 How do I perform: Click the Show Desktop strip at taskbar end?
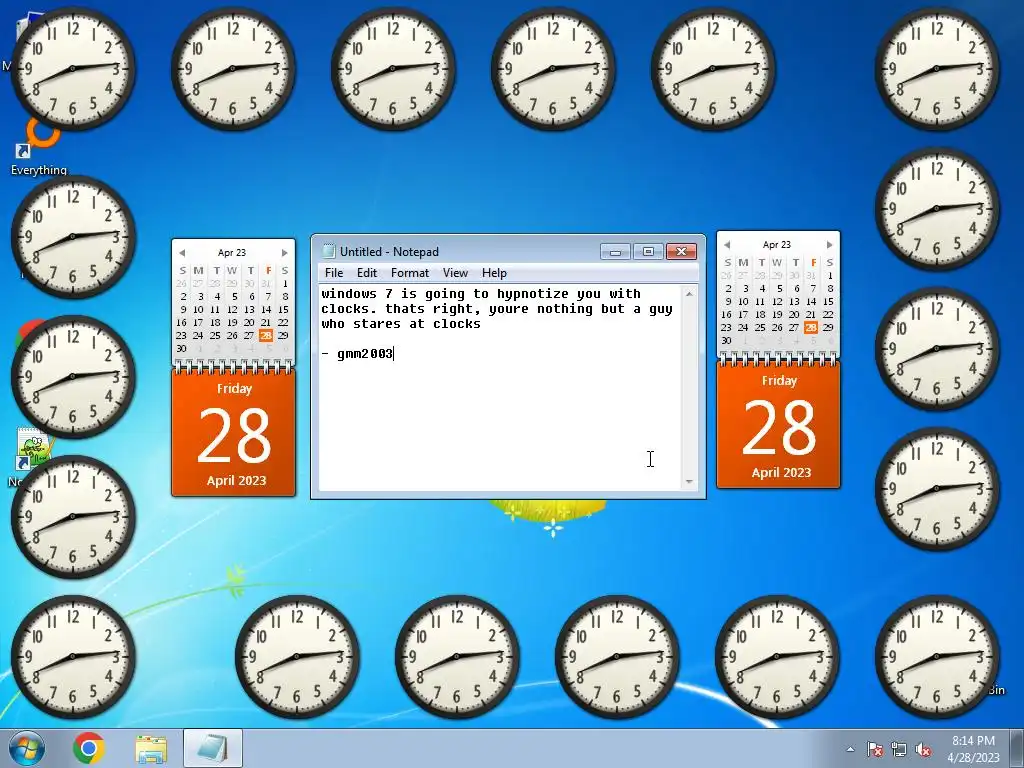click(1018, 748)
